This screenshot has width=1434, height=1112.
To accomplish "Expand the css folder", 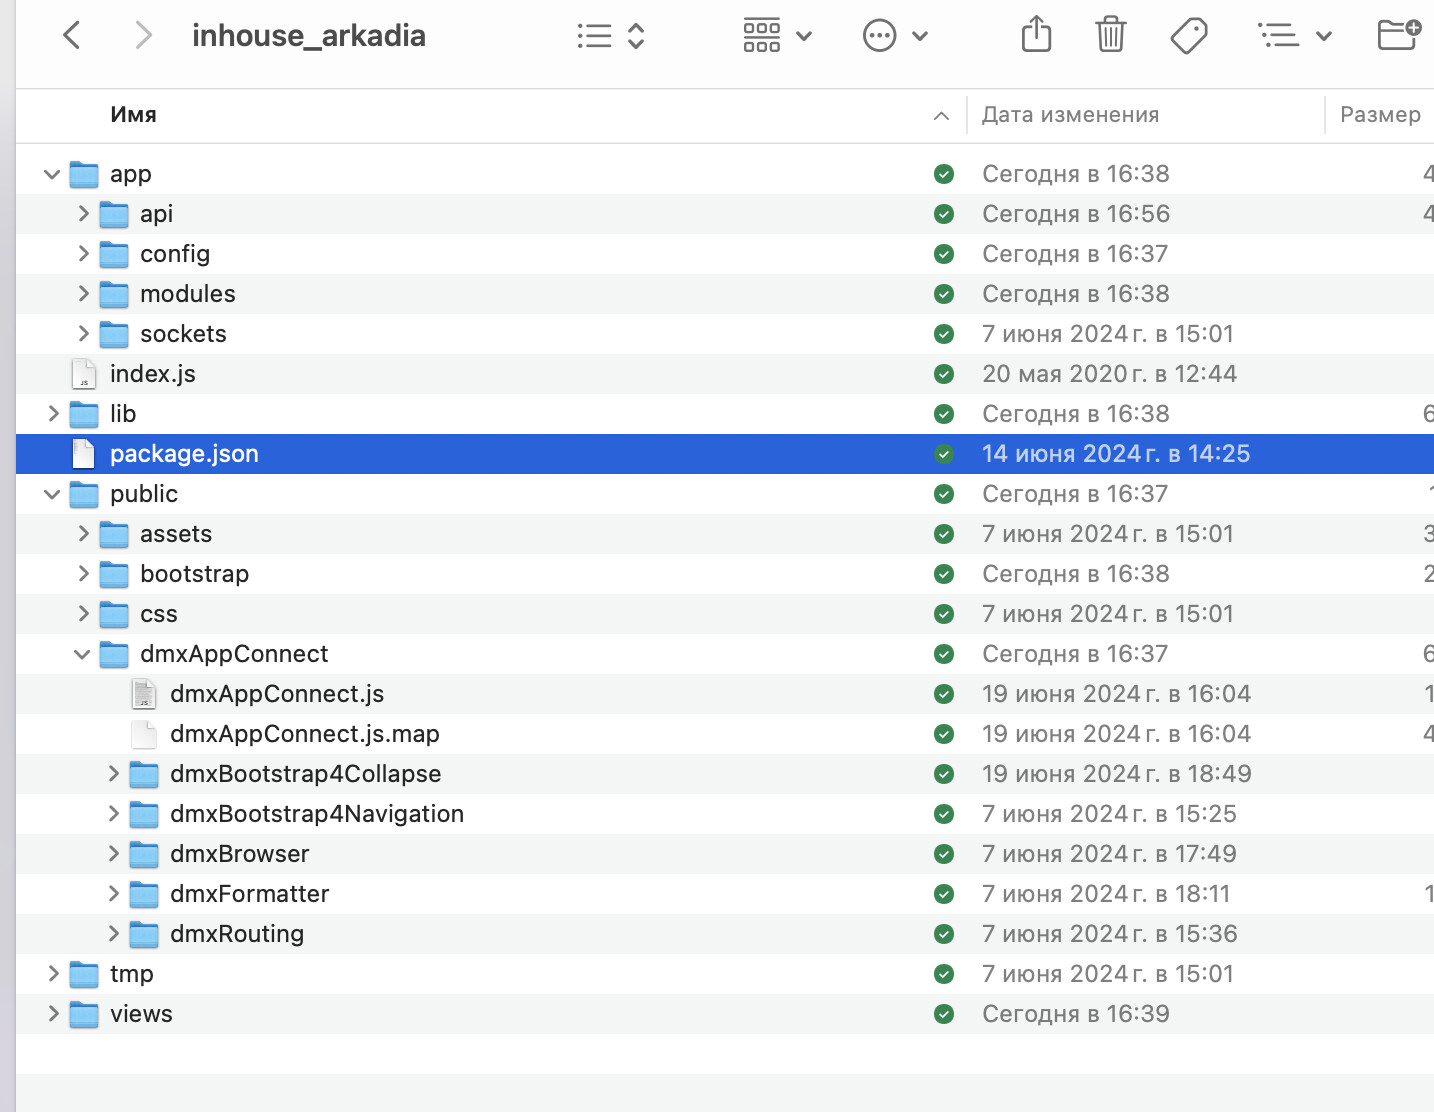I will (x=83, y=614).
